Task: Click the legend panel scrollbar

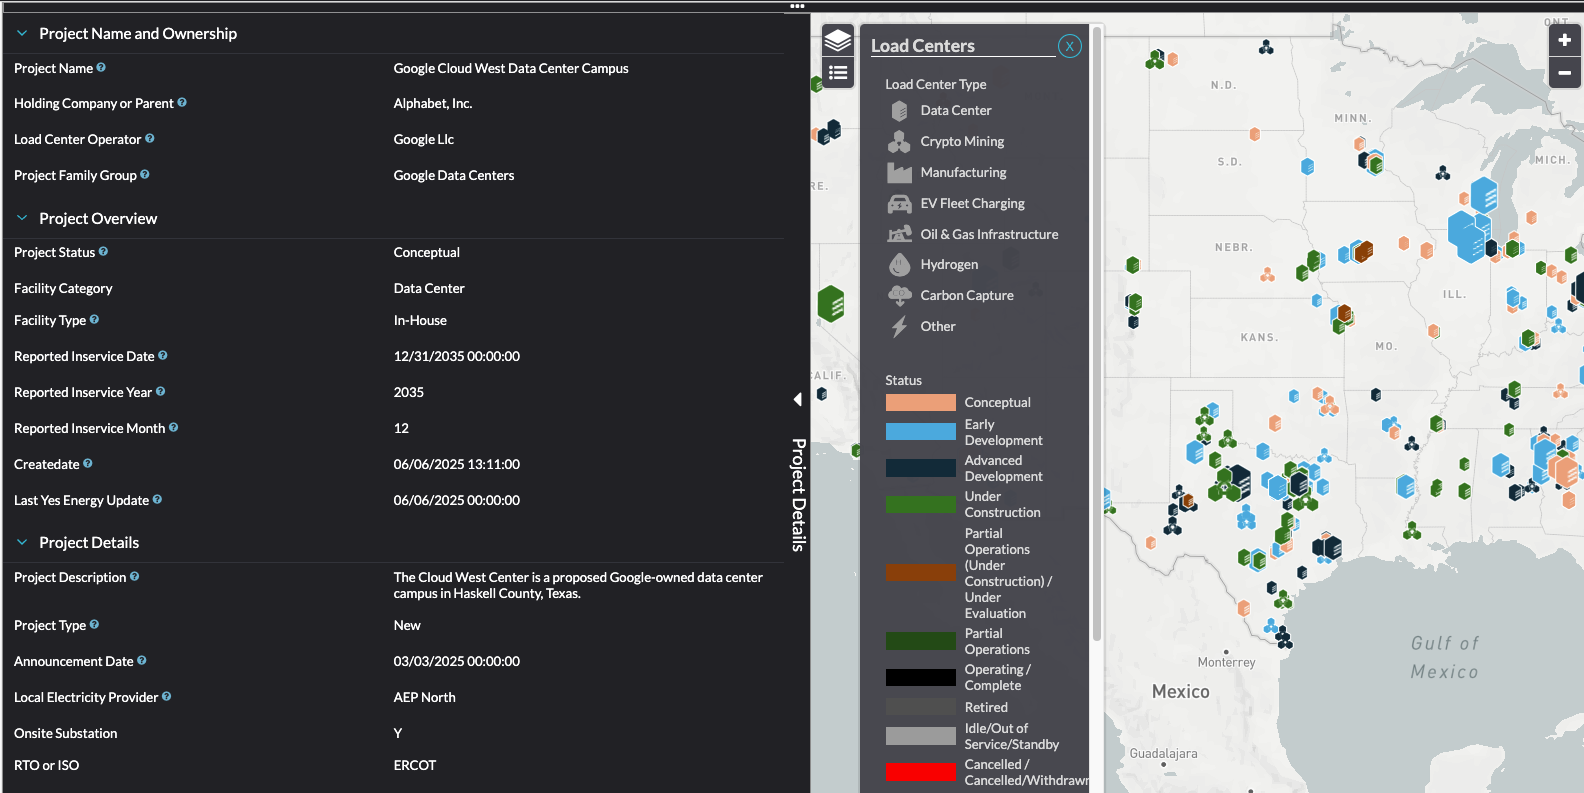Action: 1097,333
